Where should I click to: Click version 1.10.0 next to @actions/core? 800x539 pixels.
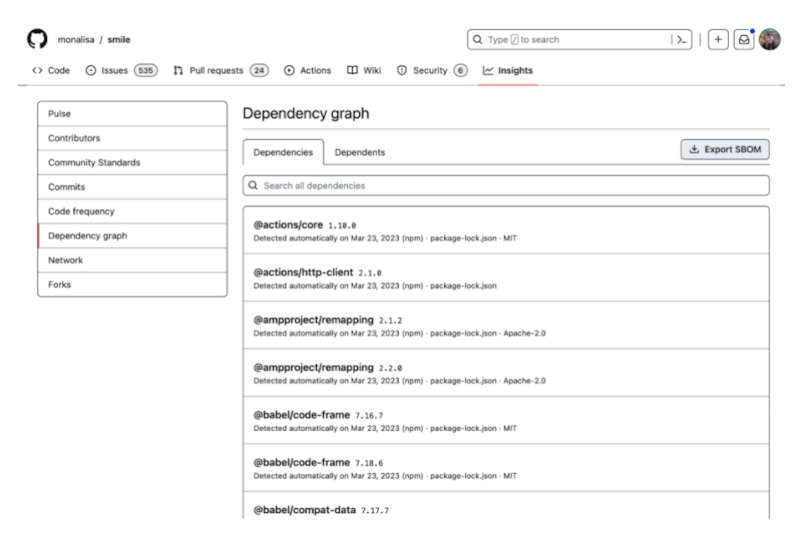click(342, 226)
